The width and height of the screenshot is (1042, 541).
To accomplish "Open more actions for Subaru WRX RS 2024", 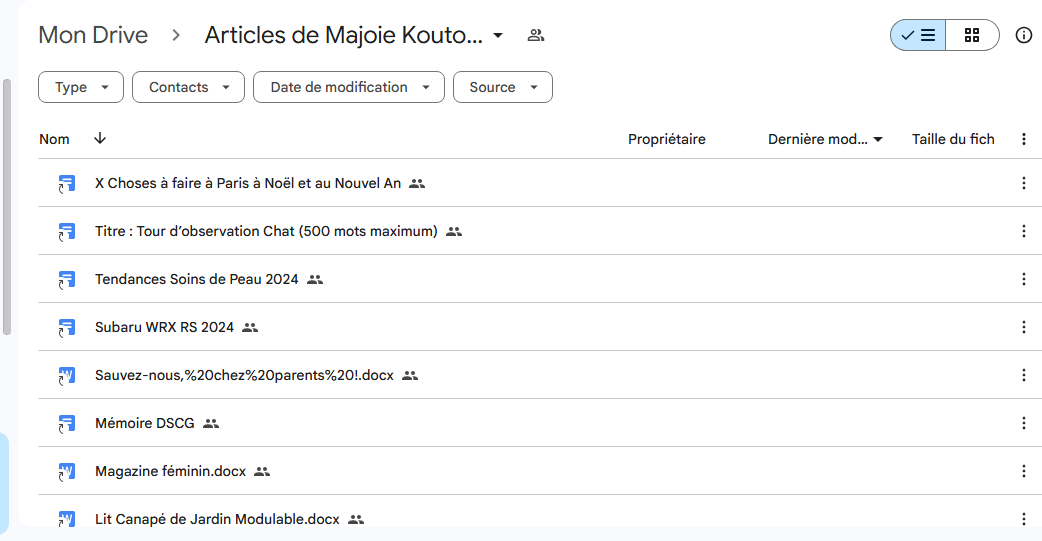I will 1023,327.
